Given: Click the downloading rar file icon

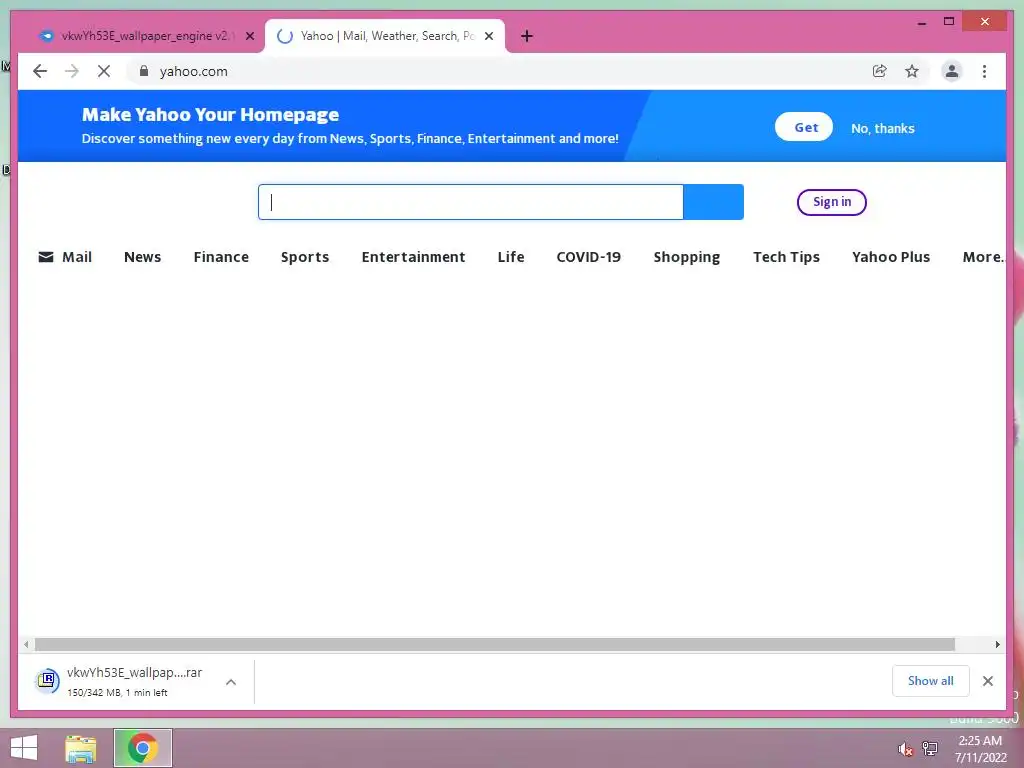Looking at the screenshot, I should [x=47, y=681].
